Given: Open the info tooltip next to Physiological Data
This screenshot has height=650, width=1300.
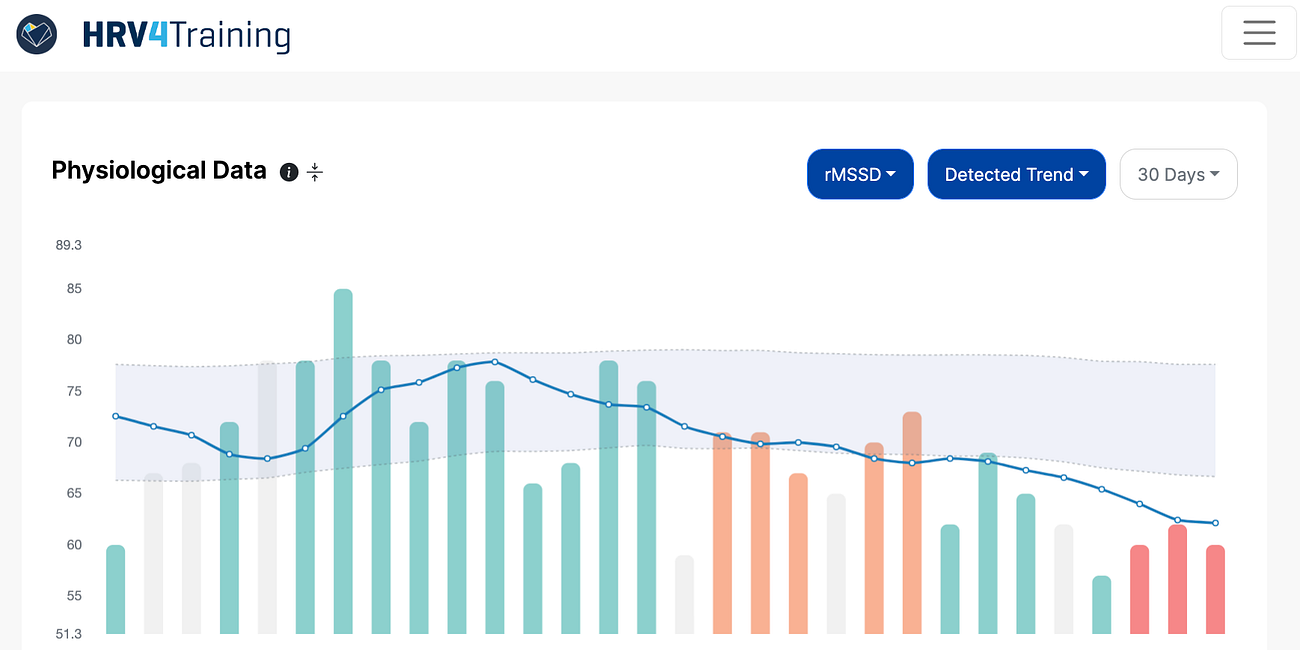Looking at the screenshot, I should pos(289,172).
